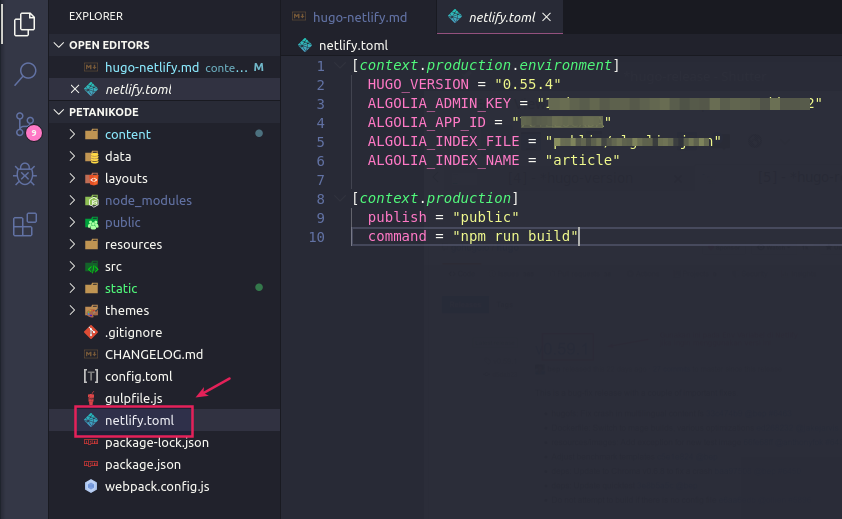Expand the public folder
842x519 pixels.
pyautogui.click(x=72, y=222)
